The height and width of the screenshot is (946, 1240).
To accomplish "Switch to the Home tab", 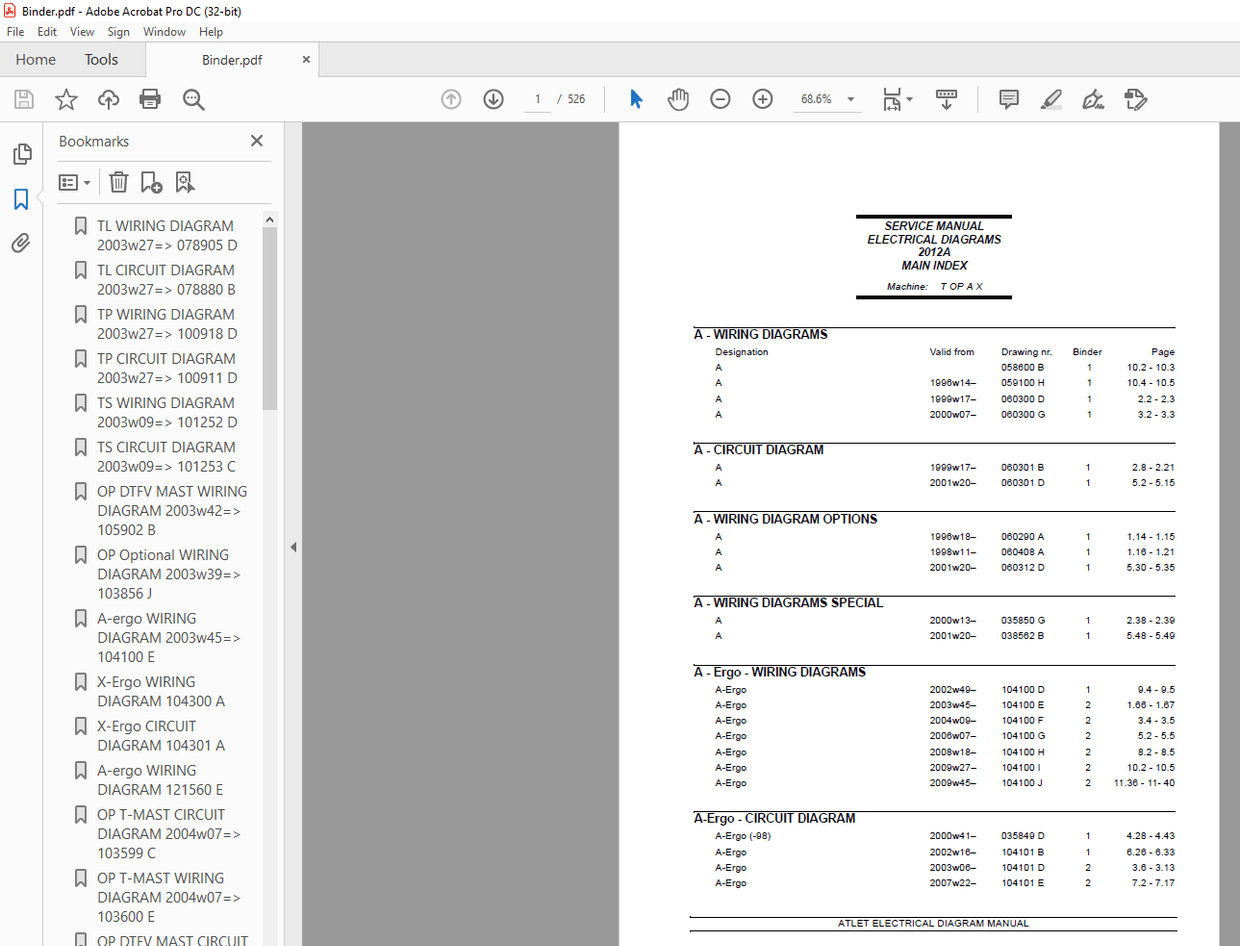I will [x=35, y=60].
